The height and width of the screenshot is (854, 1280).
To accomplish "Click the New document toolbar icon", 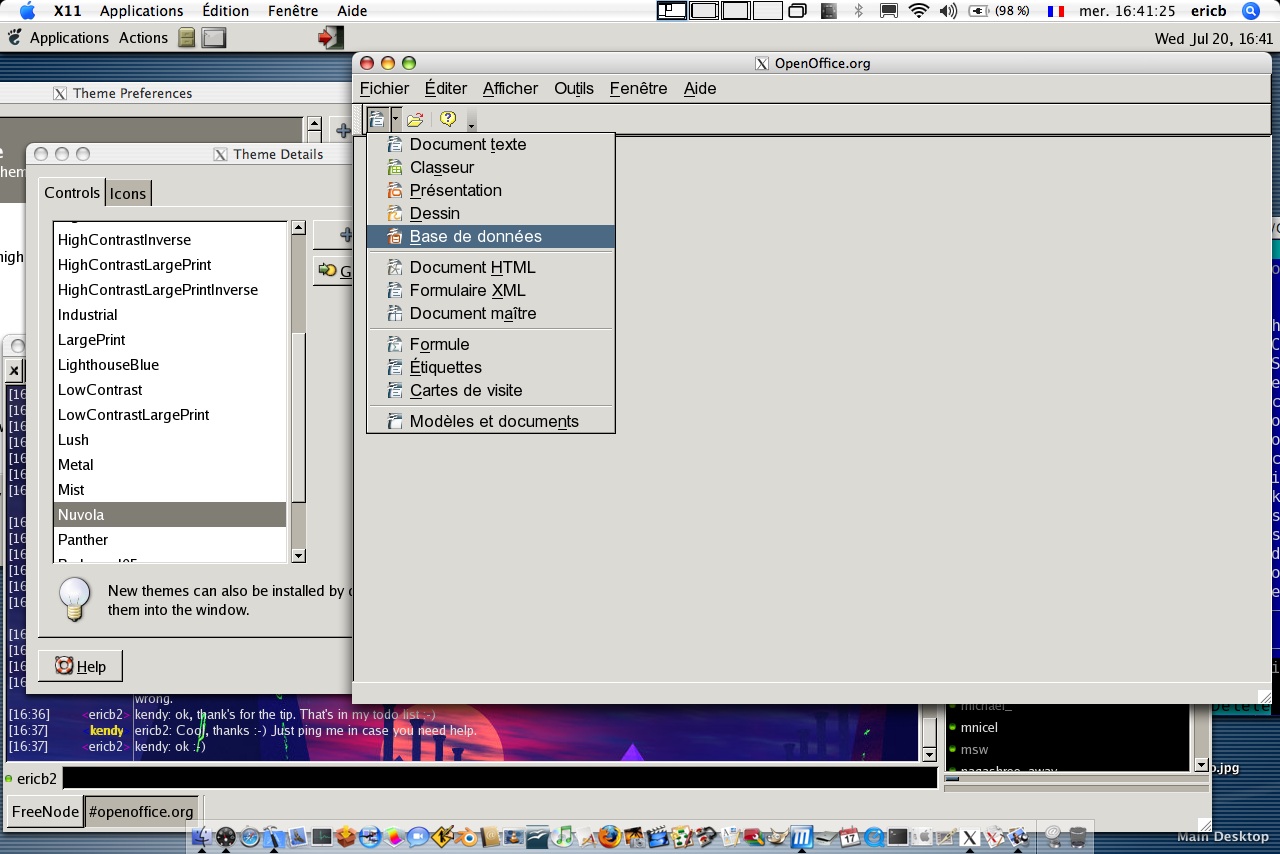I will 377,119.
